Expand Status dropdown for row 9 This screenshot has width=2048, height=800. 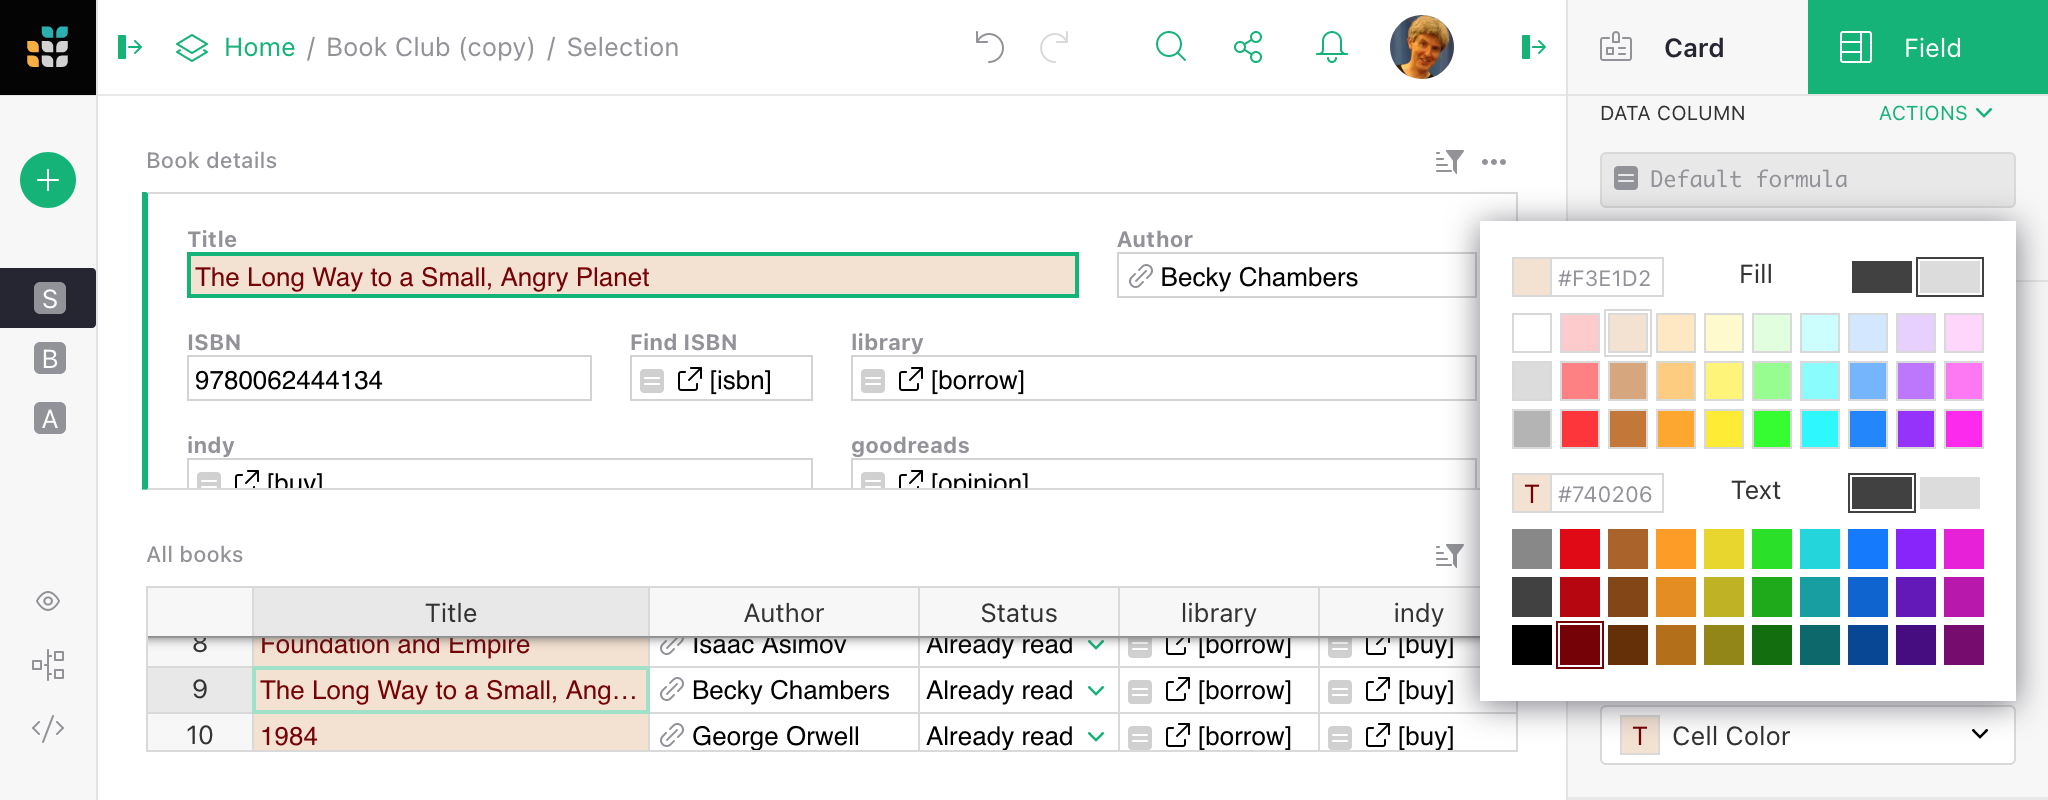(1096, 690)
